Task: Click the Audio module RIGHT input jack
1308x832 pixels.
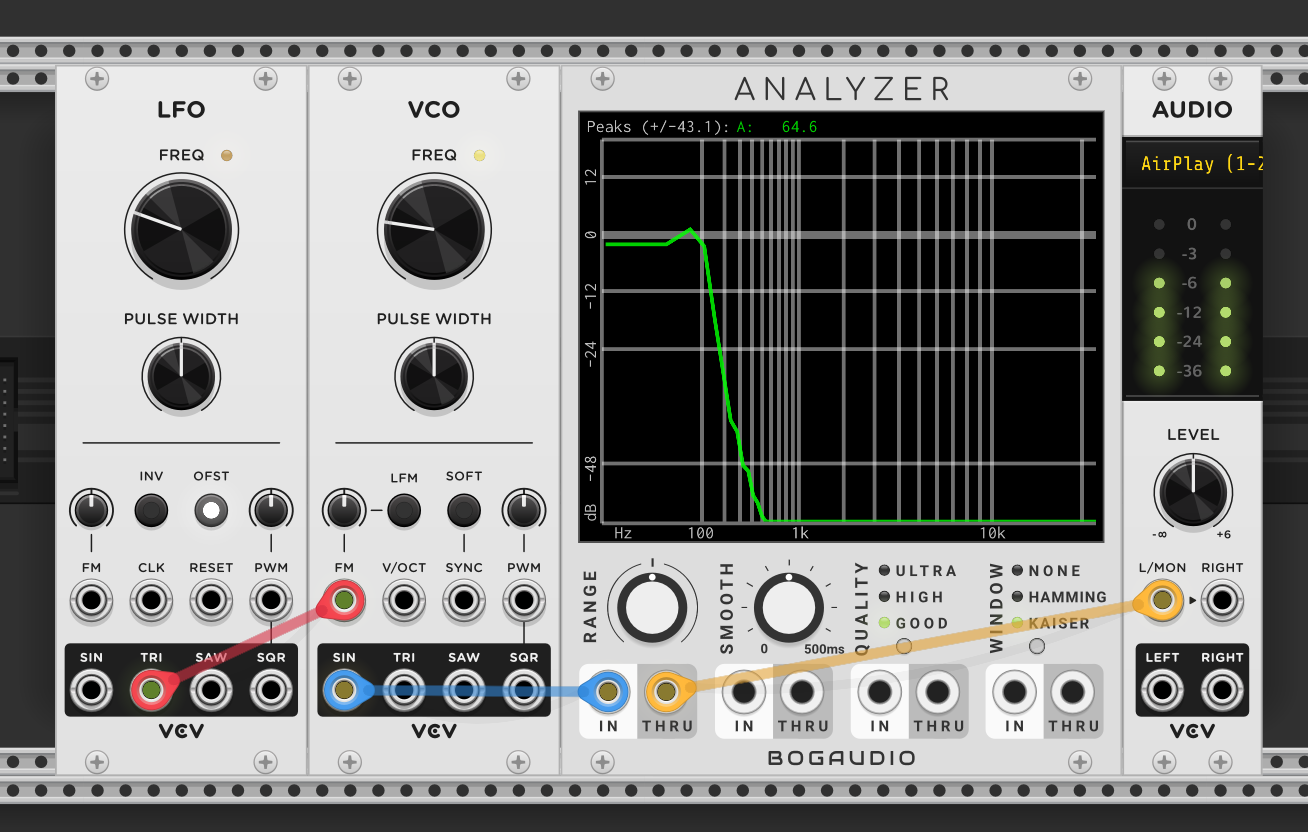Action: coord(1222,601)
